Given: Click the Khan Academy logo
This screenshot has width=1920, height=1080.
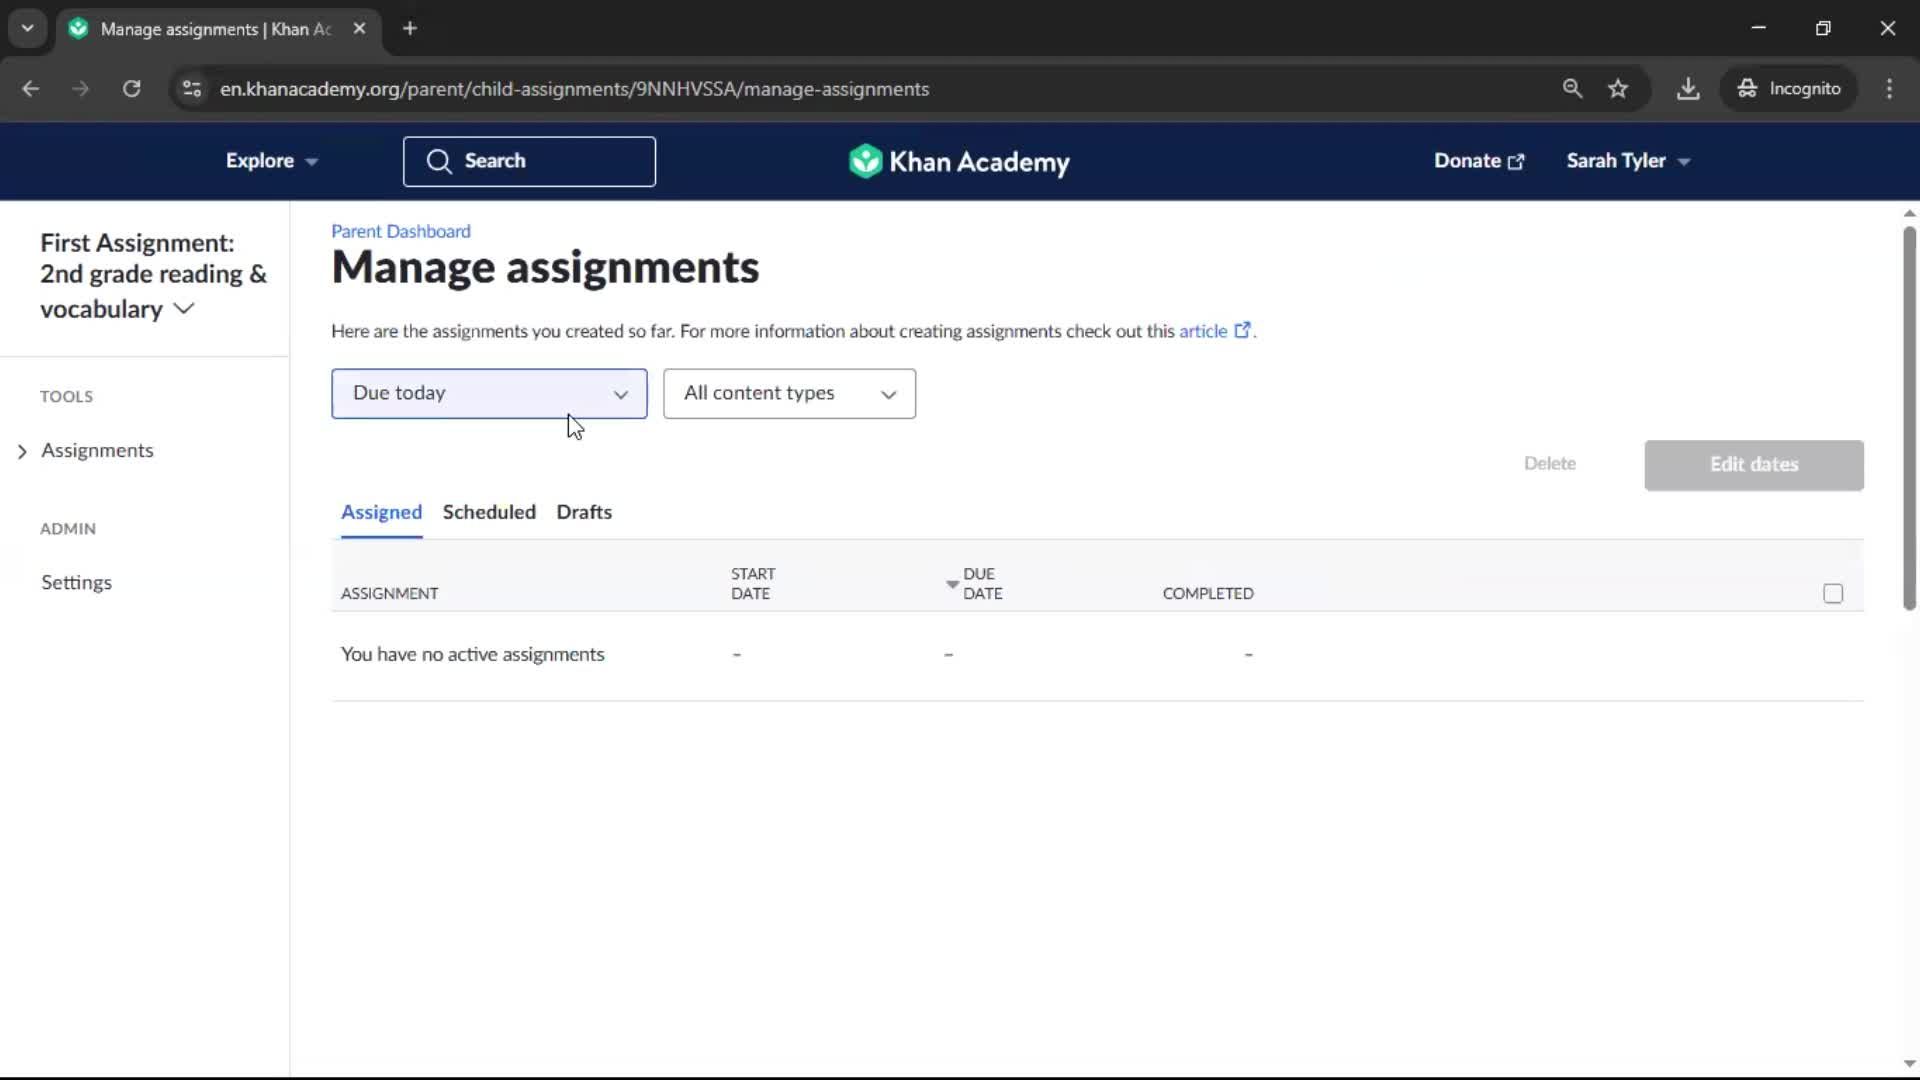Looking at the screenshot, I should pos(959,161).
